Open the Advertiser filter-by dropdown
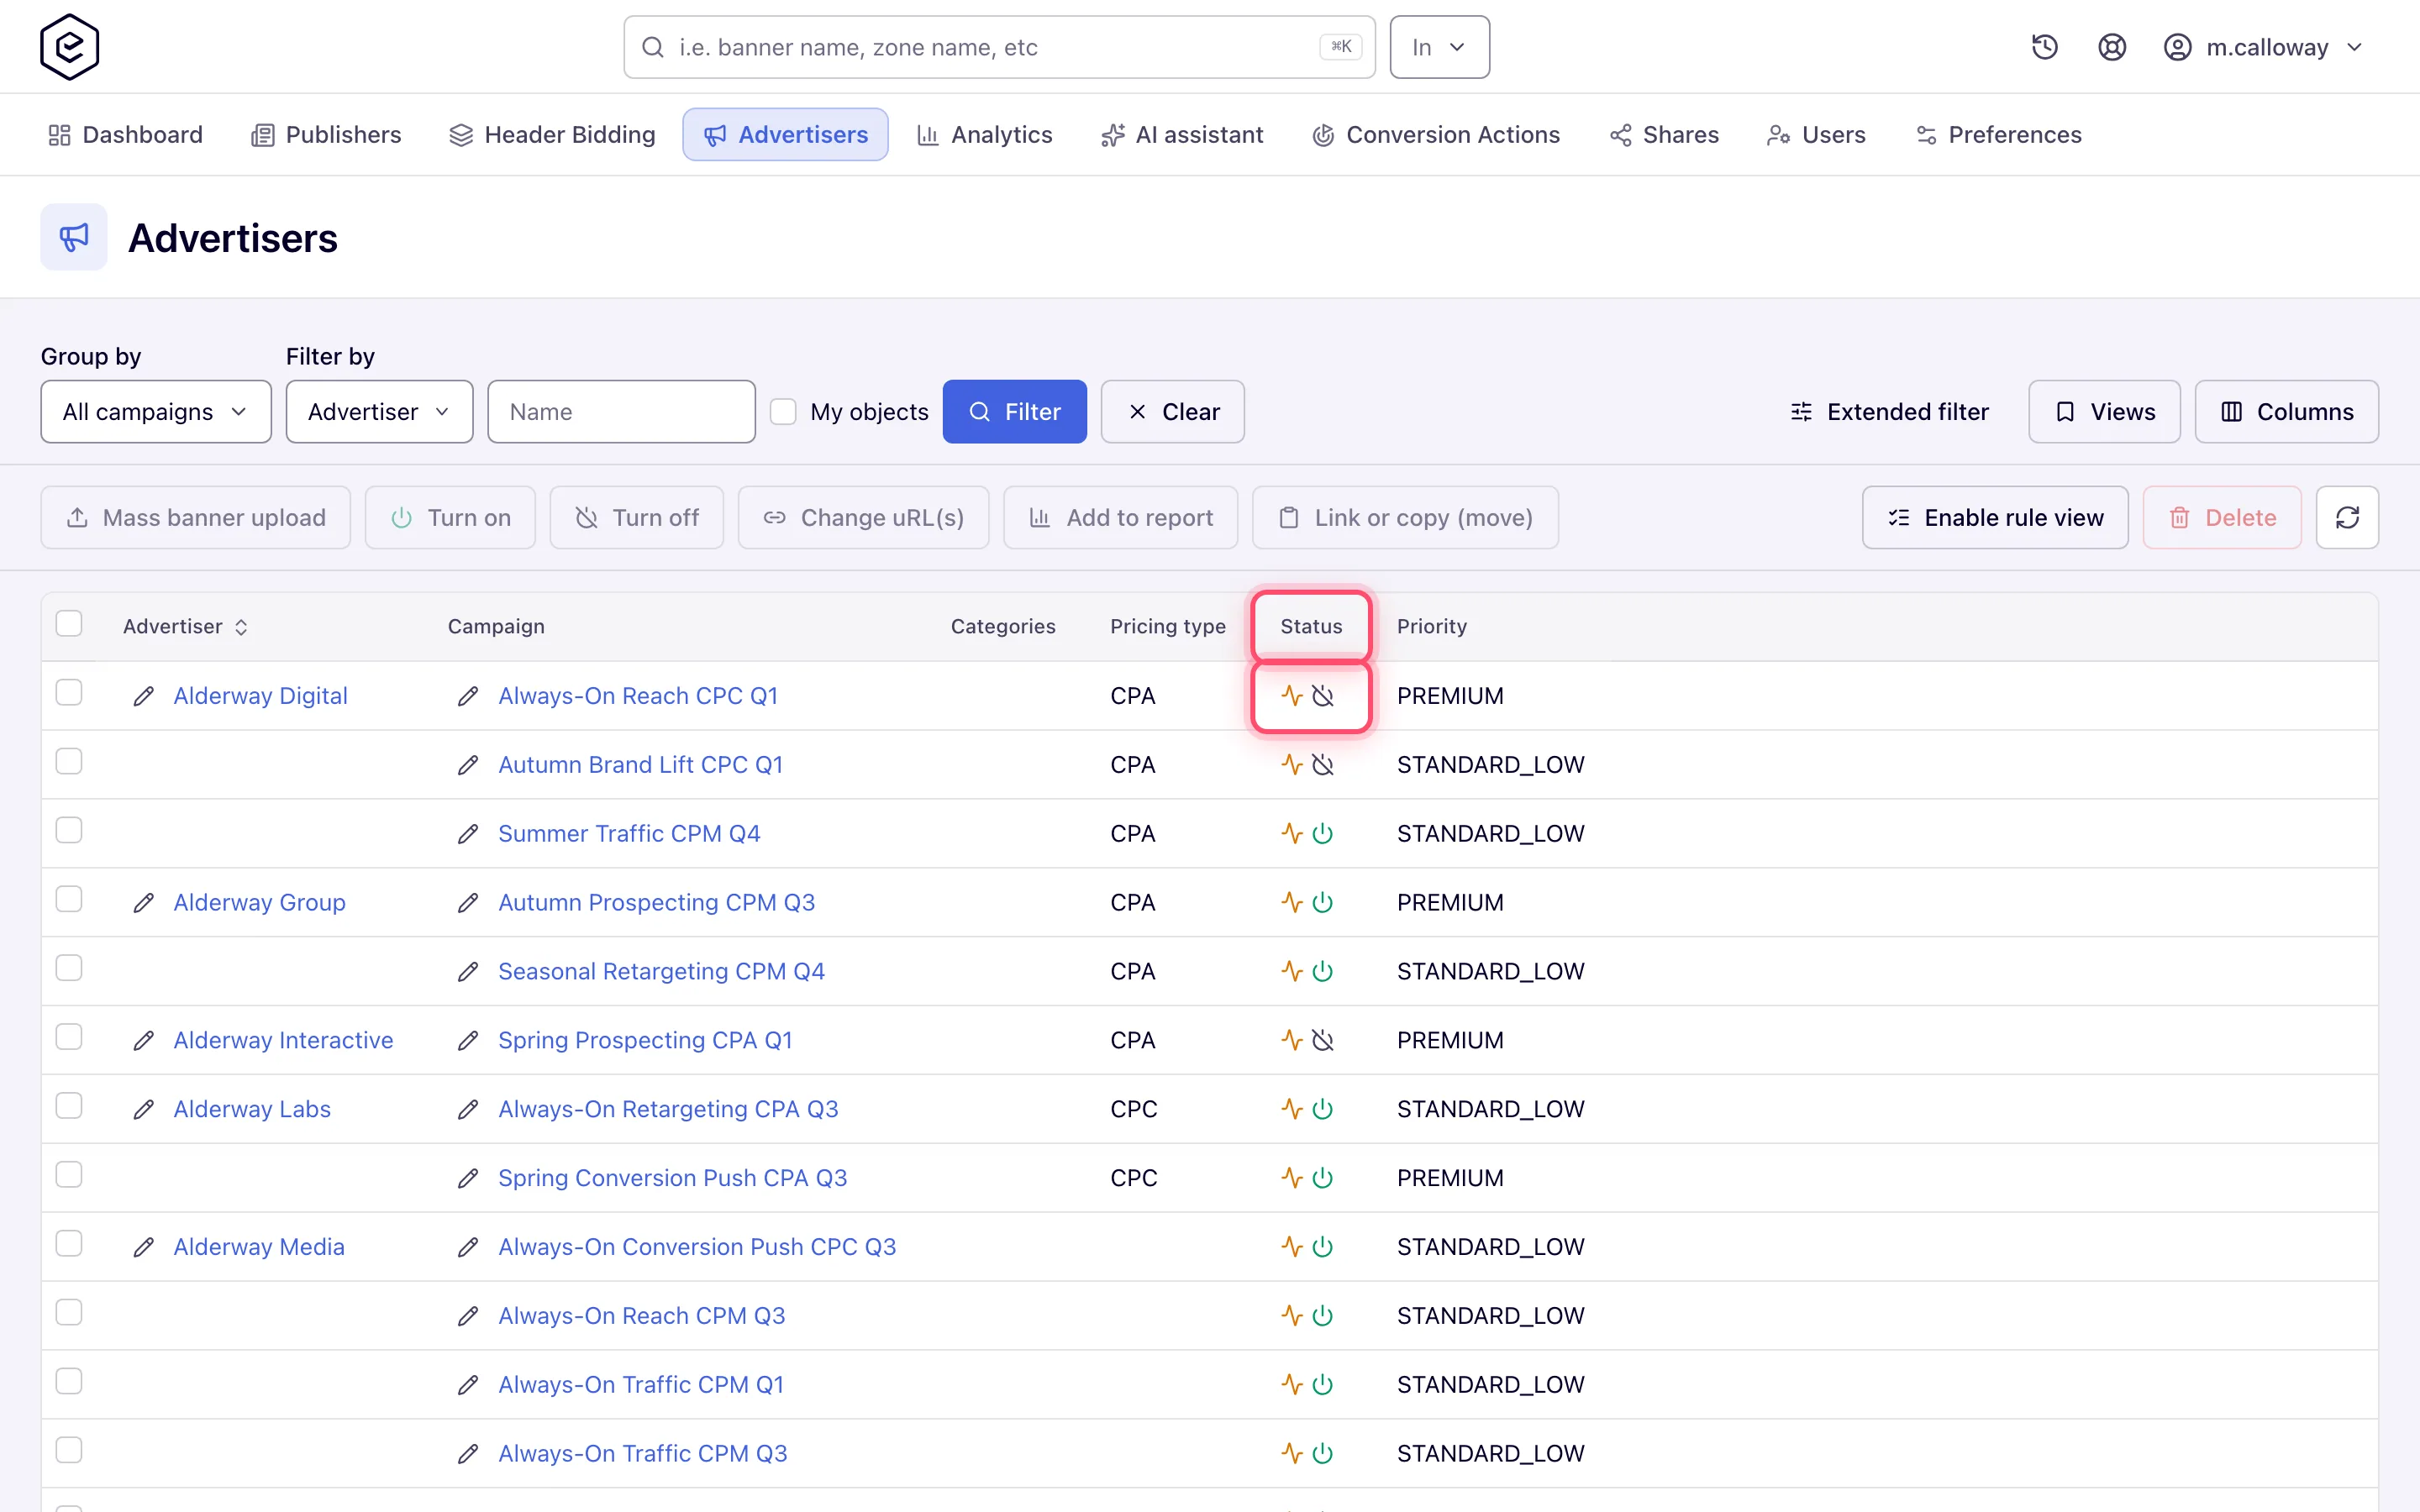Image resolution: width=2420 pixels, height=1512 pixels. tap(379, 411)
